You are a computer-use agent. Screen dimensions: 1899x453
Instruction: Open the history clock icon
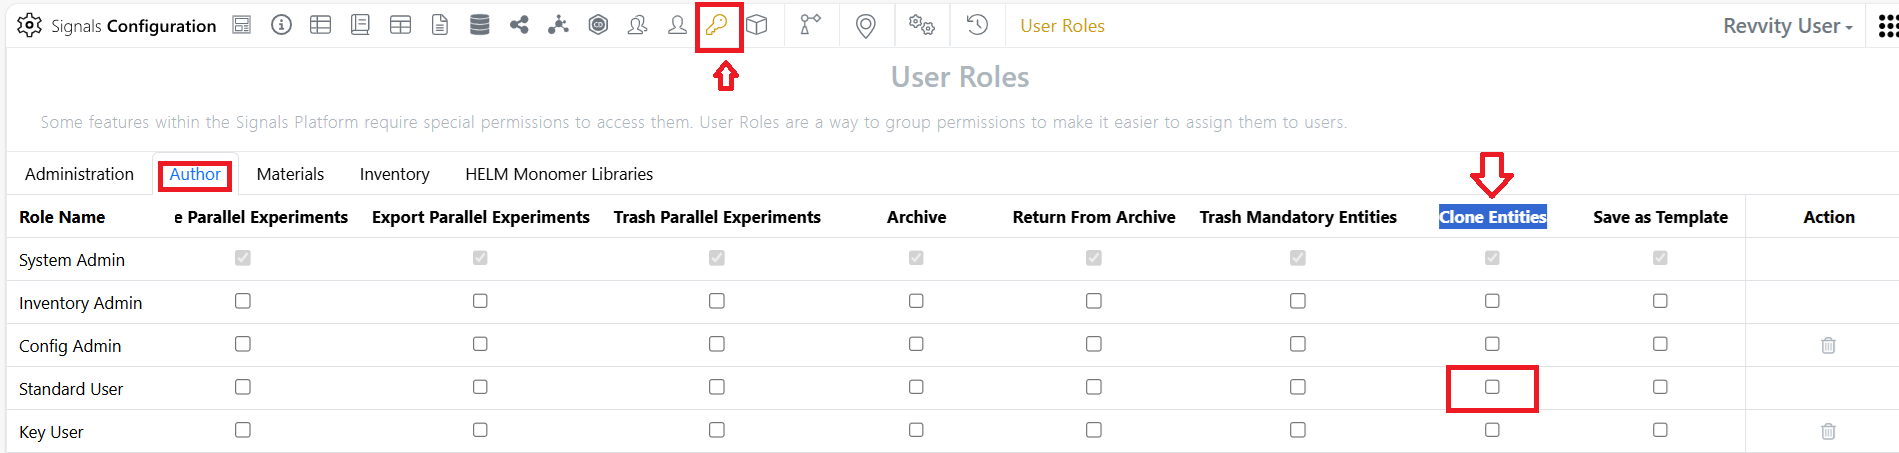977,25
